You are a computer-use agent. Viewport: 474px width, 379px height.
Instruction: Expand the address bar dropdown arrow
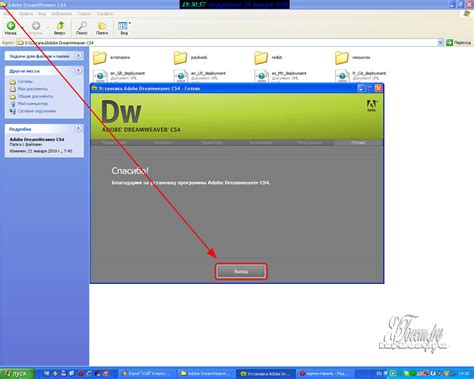click(440, 43)
